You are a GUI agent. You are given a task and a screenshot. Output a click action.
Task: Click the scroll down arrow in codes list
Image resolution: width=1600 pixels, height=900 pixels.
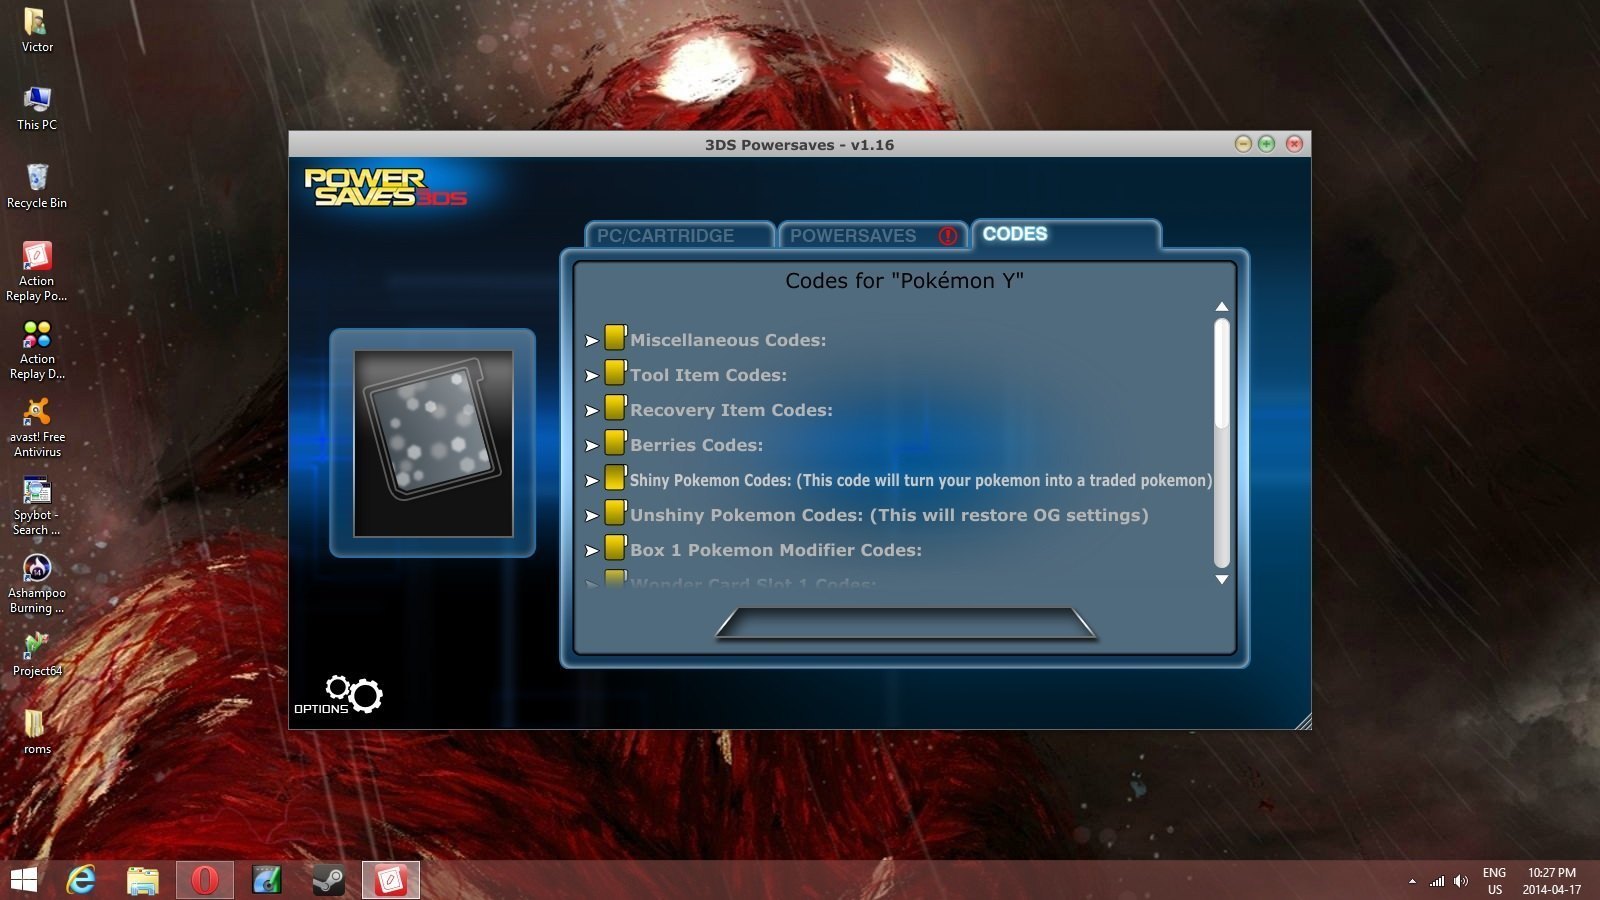click(1221, 579)
